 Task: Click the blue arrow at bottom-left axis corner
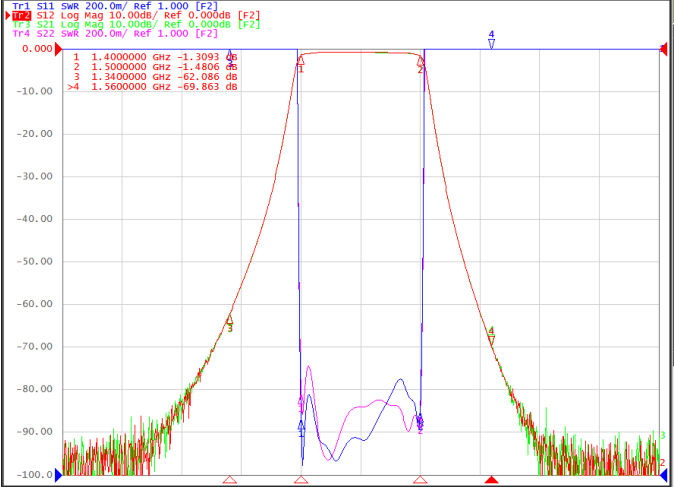(x=59, y=475)
